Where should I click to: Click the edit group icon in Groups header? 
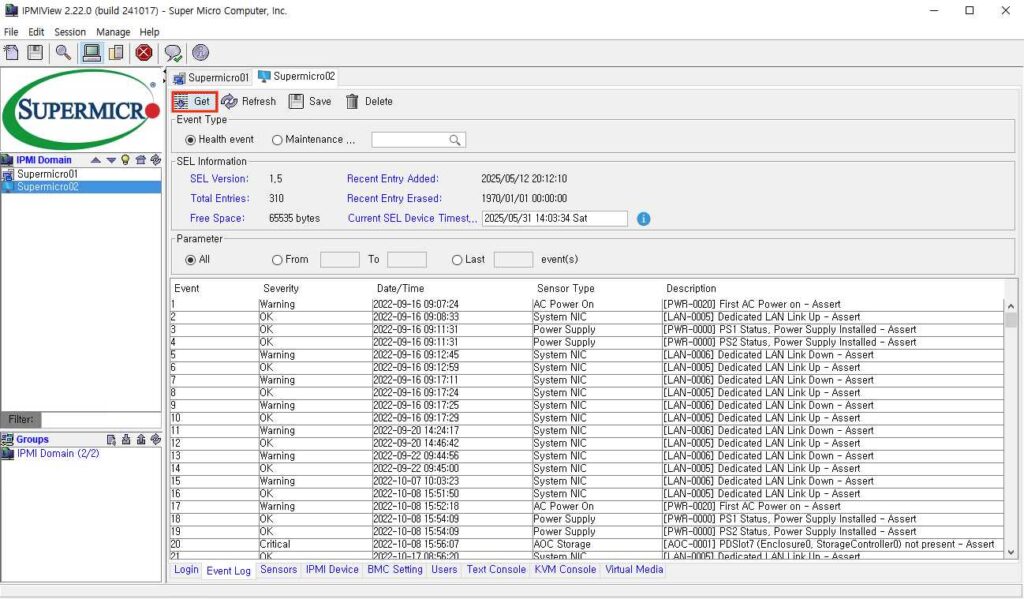(x=111, y=440)
